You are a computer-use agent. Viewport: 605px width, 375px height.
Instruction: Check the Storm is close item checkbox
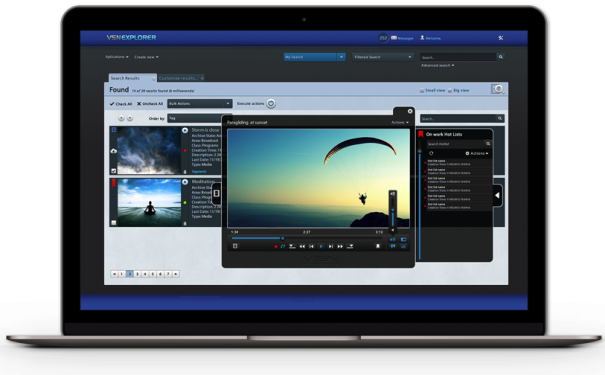113,171
